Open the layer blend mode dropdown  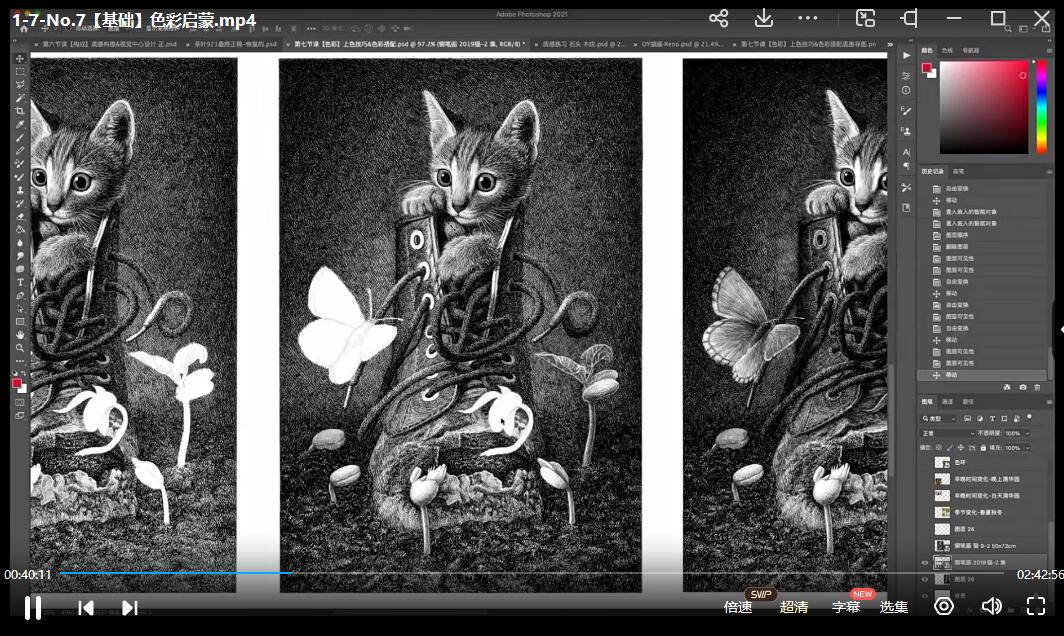coord(947,433)
